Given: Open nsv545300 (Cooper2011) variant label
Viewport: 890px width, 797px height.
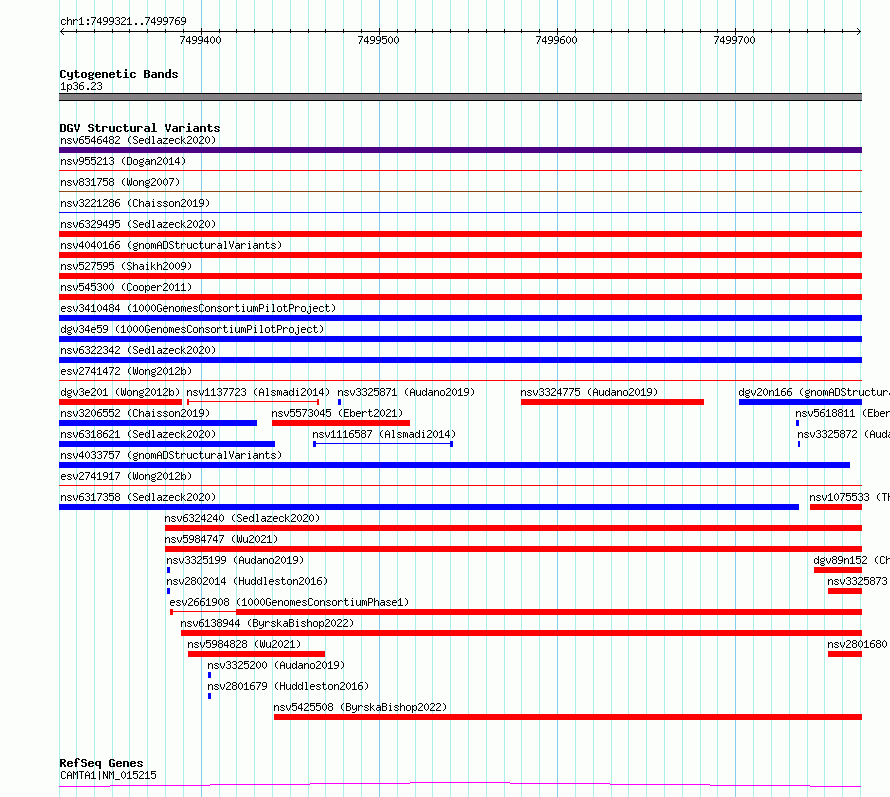Looking at the screenshot, I should 126,287.
